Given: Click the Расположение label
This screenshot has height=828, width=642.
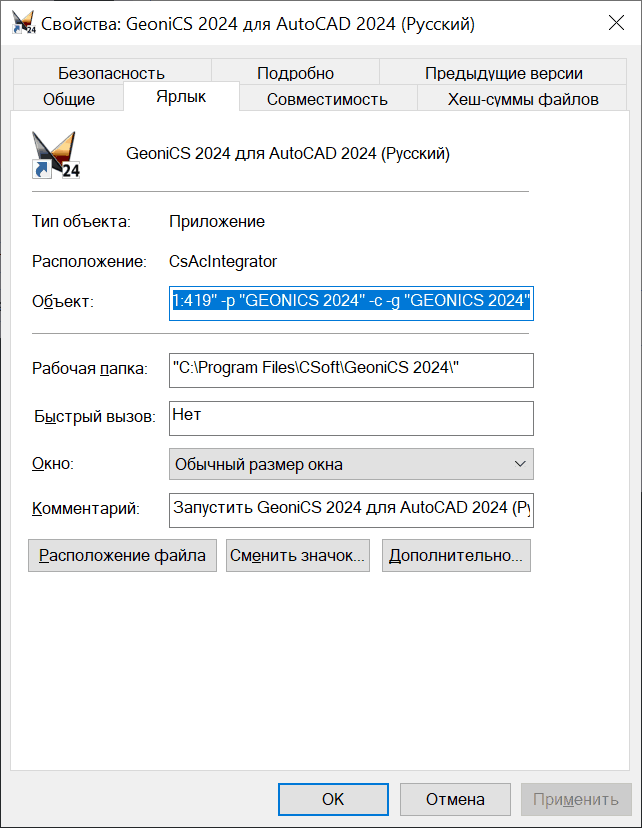Looking at the screenshot, I should click(x=89, y=261).
